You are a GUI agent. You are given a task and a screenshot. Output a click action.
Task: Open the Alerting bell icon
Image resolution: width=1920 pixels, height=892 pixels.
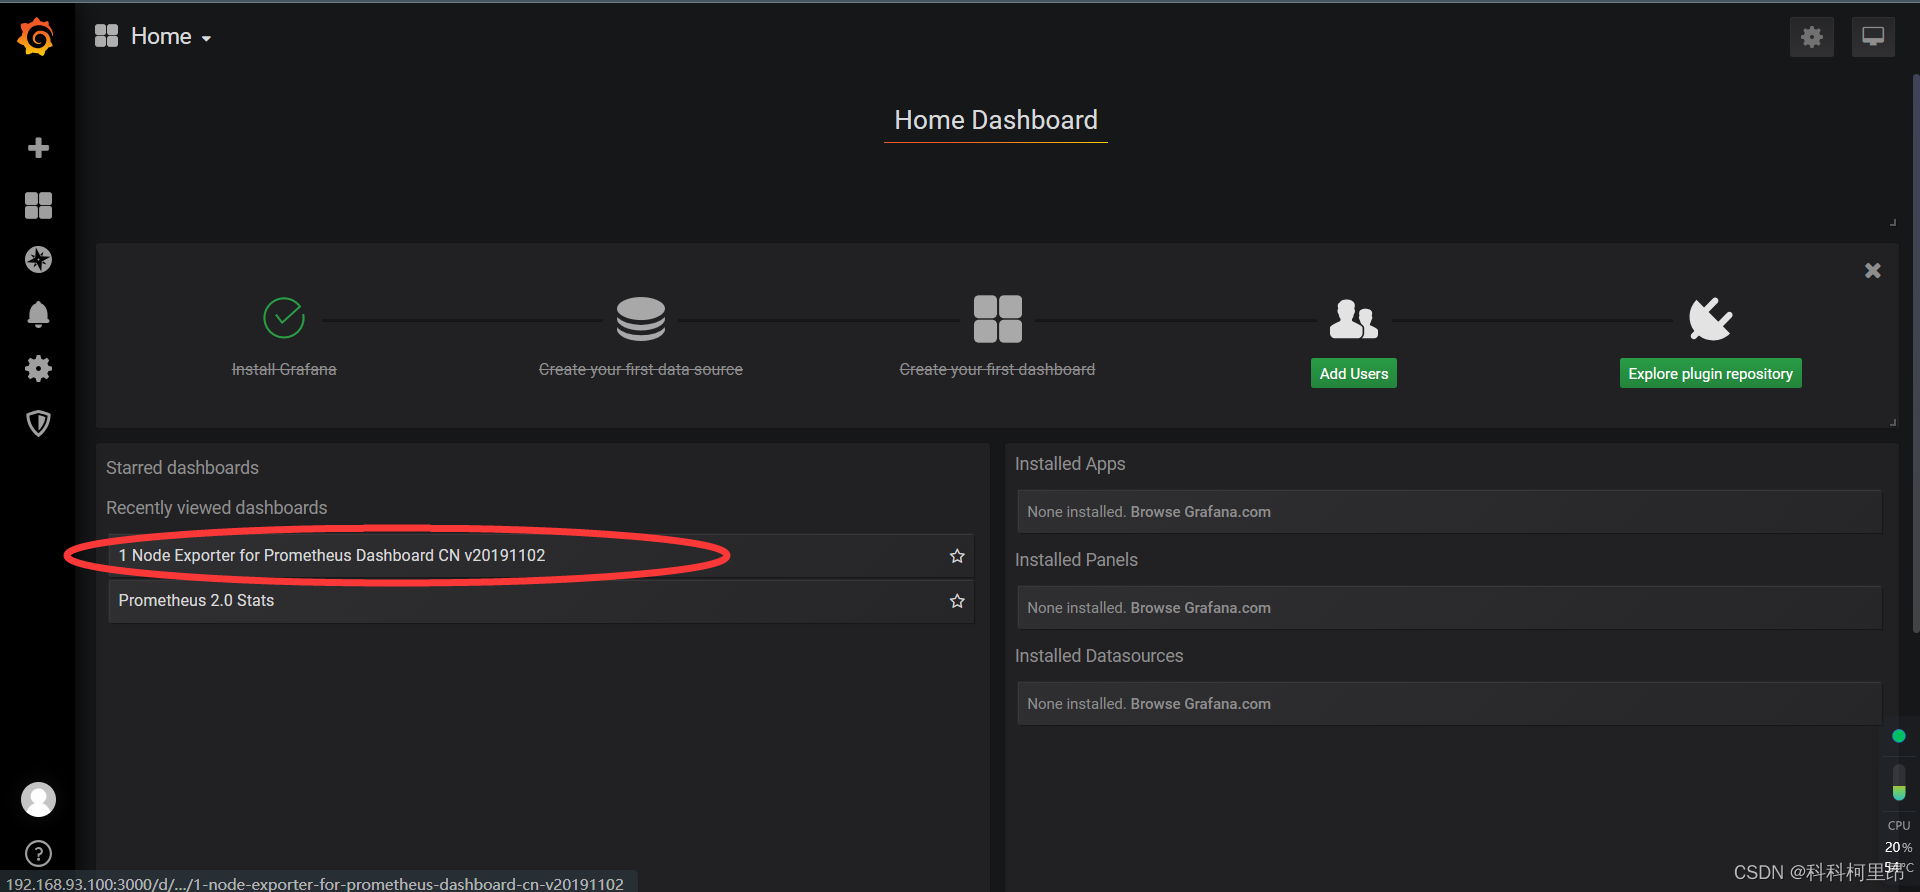click(x=38, y=314)
